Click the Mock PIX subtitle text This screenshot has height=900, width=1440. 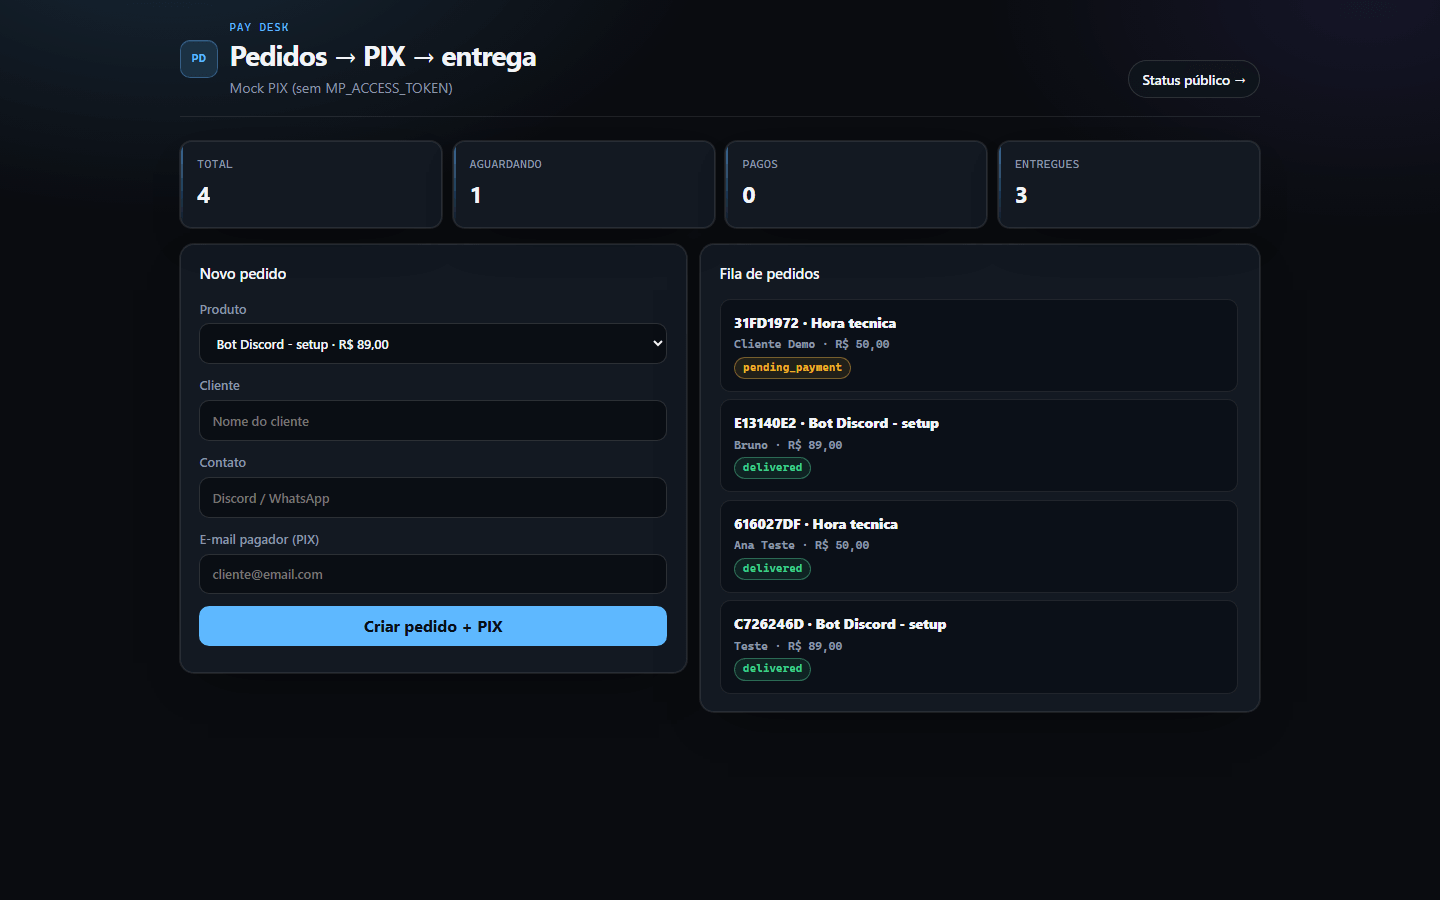pyautogui.click(x=341, y=88)
